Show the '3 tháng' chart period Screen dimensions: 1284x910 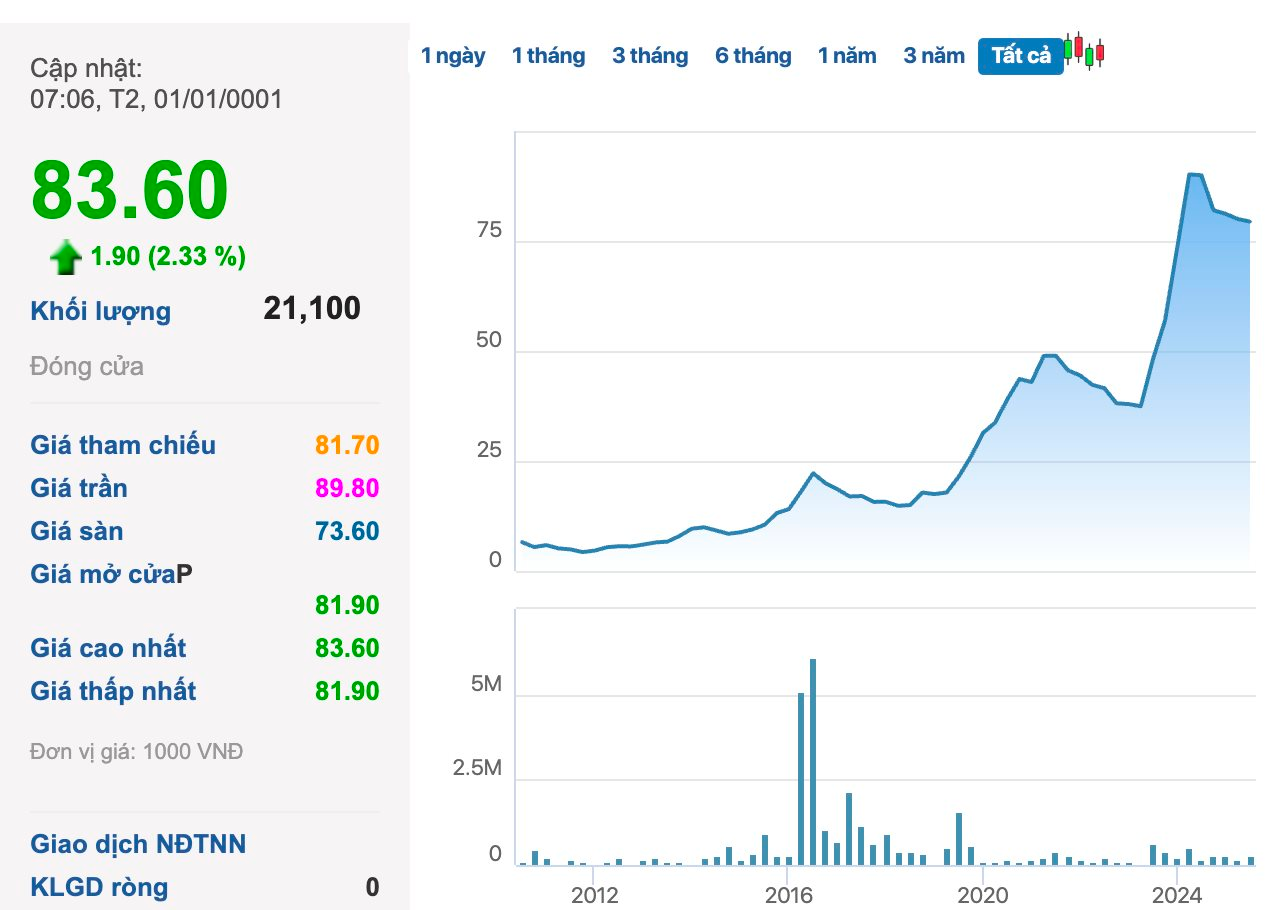pos(650,56)
